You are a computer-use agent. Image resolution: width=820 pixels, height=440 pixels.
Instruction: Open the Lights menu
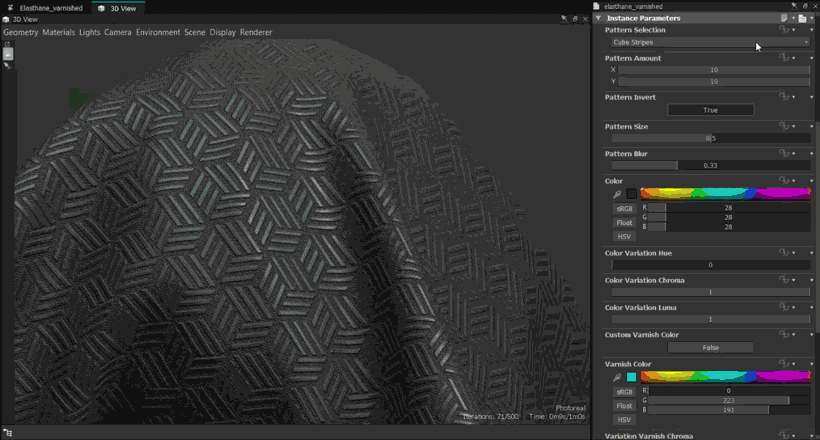tap(89, 32)
